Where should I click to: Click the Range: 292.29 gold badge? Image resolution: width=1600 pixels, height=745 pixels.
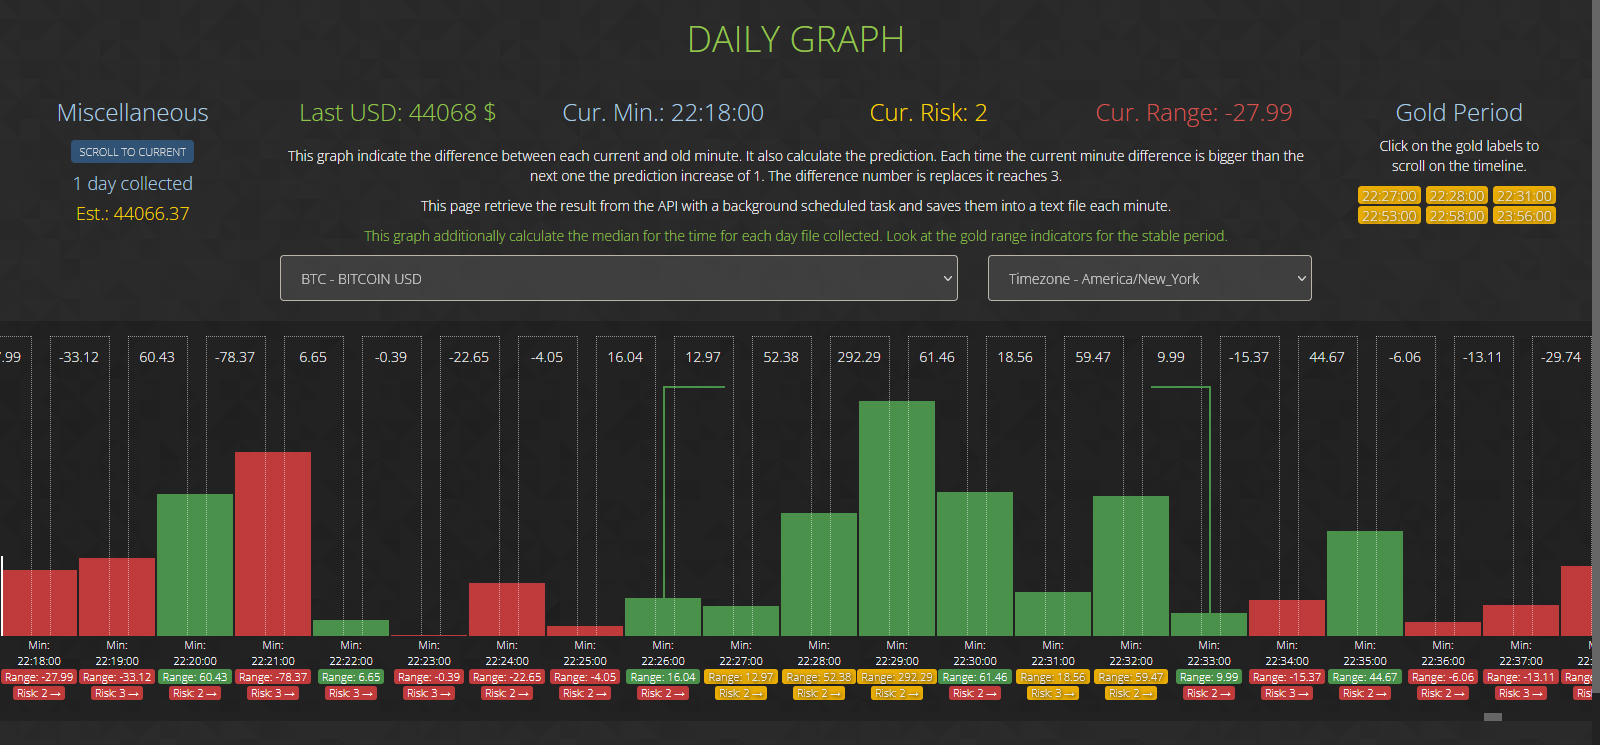pos(897,677)
